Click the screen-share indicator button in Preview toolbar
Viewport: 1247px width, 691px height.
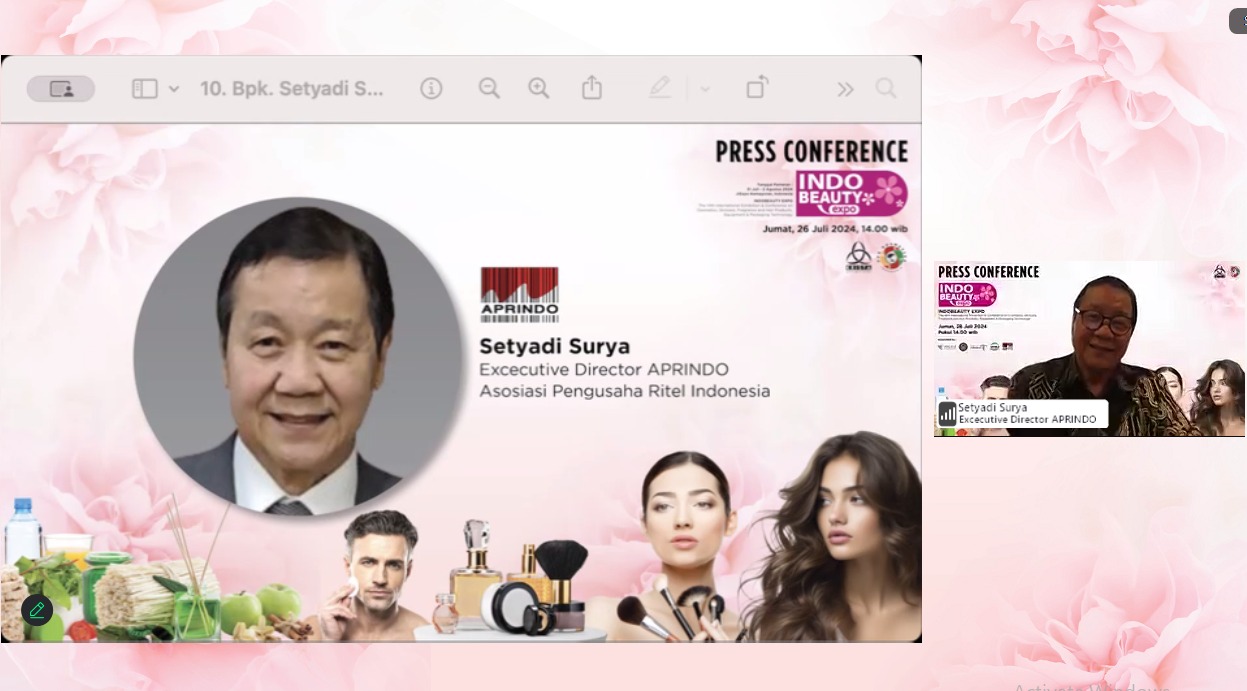(x=61, y=89)
